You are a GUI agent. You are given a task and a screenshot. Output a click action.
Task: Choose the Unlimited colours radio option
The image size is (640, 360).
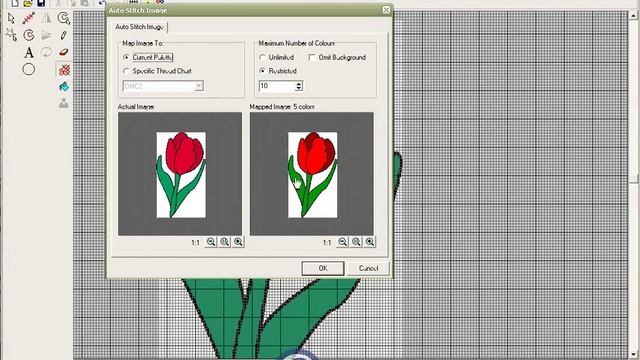tap(262, 58)
